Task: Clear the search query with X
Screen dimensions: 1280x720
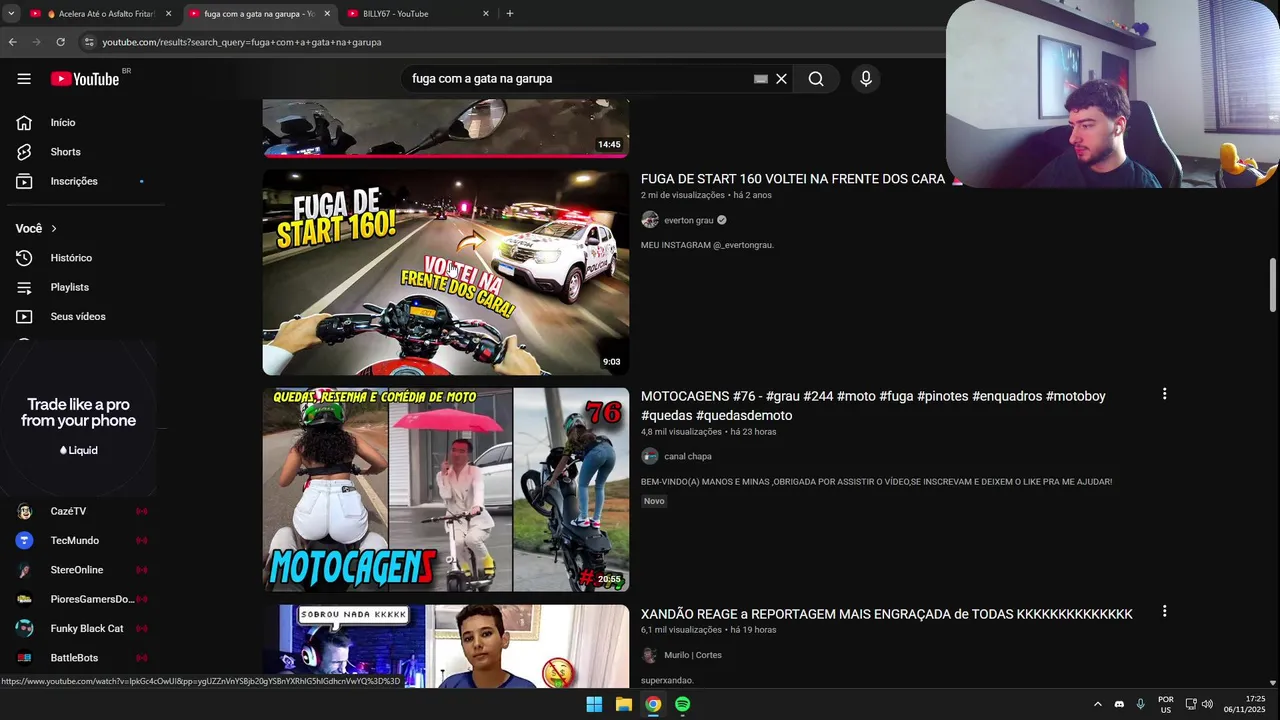Action: tap(782, 79)
